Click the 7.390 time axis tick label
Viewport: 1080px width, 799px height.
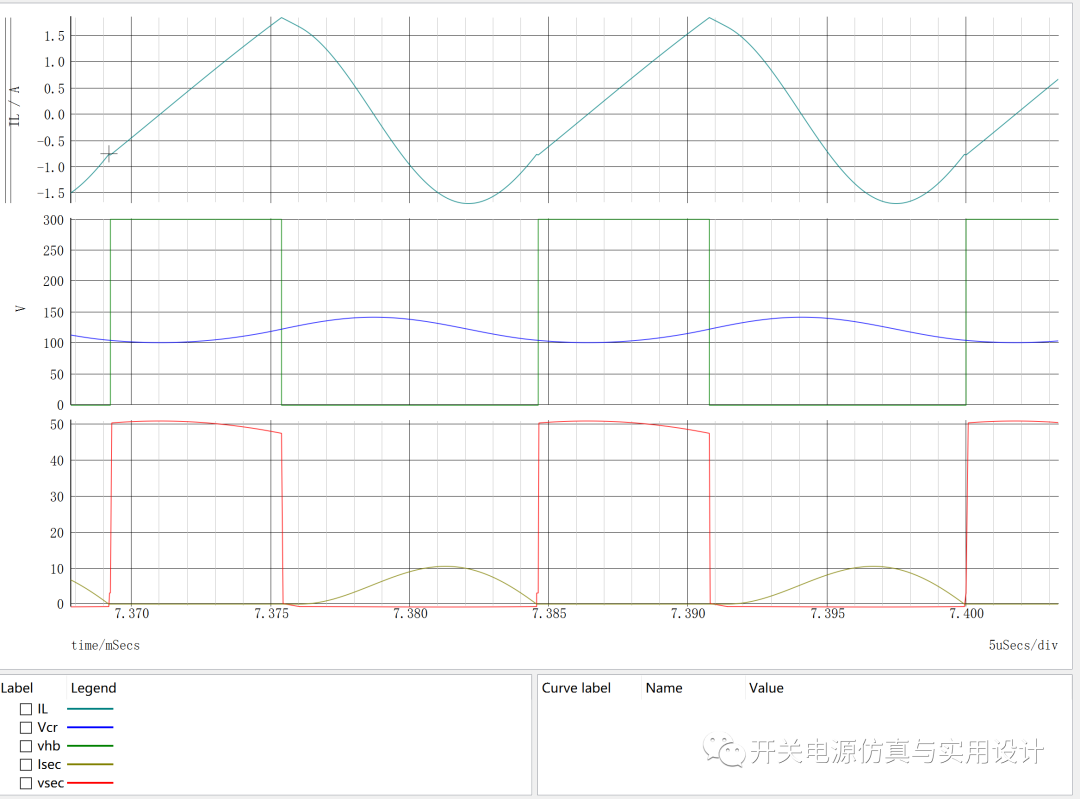pyautogui.click(x=688, y=614)
